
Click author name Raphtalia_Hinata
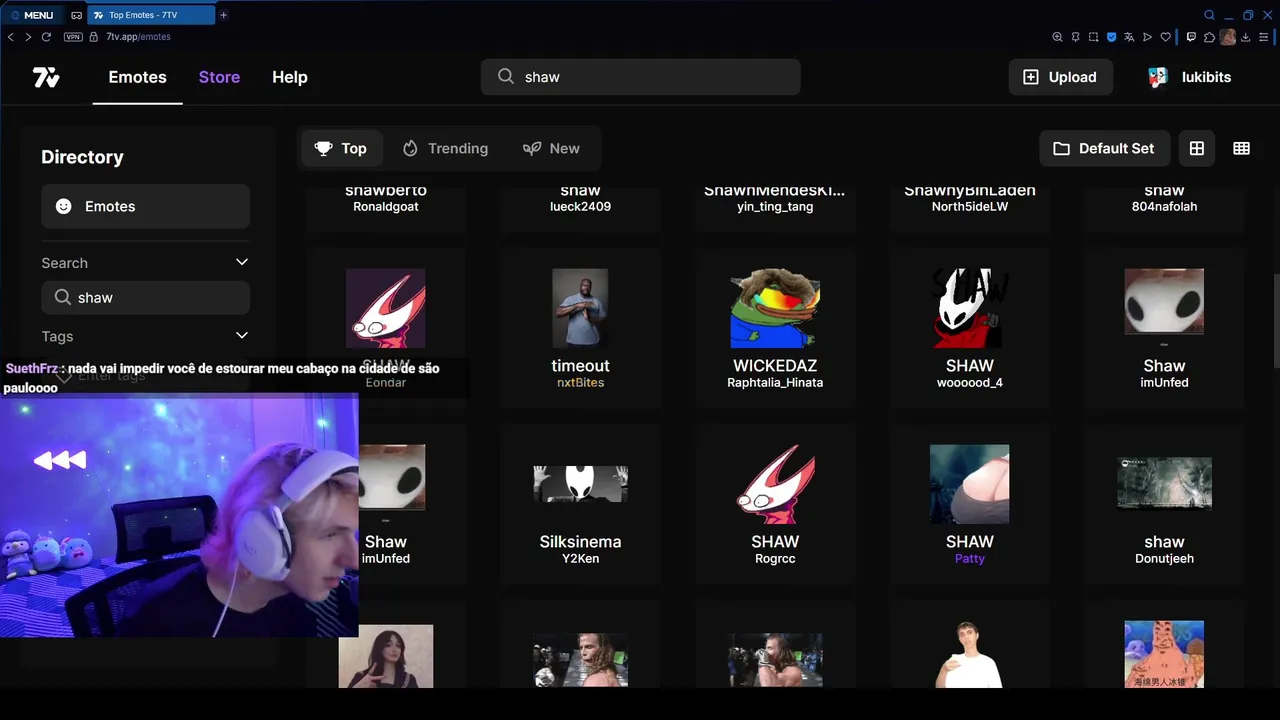[775, 382]
